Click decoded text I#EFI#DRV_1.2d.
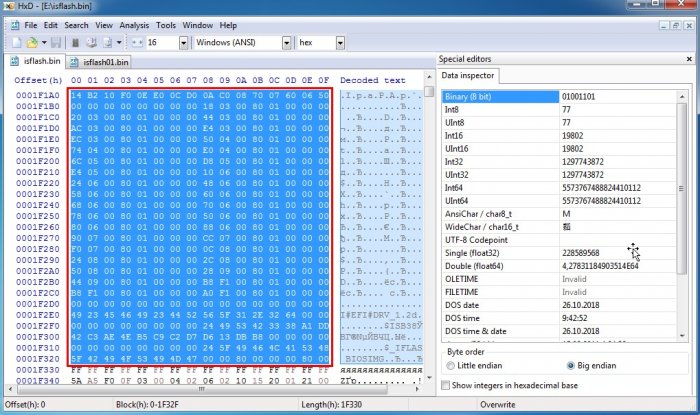700x415 pixels. pos(381,315)
